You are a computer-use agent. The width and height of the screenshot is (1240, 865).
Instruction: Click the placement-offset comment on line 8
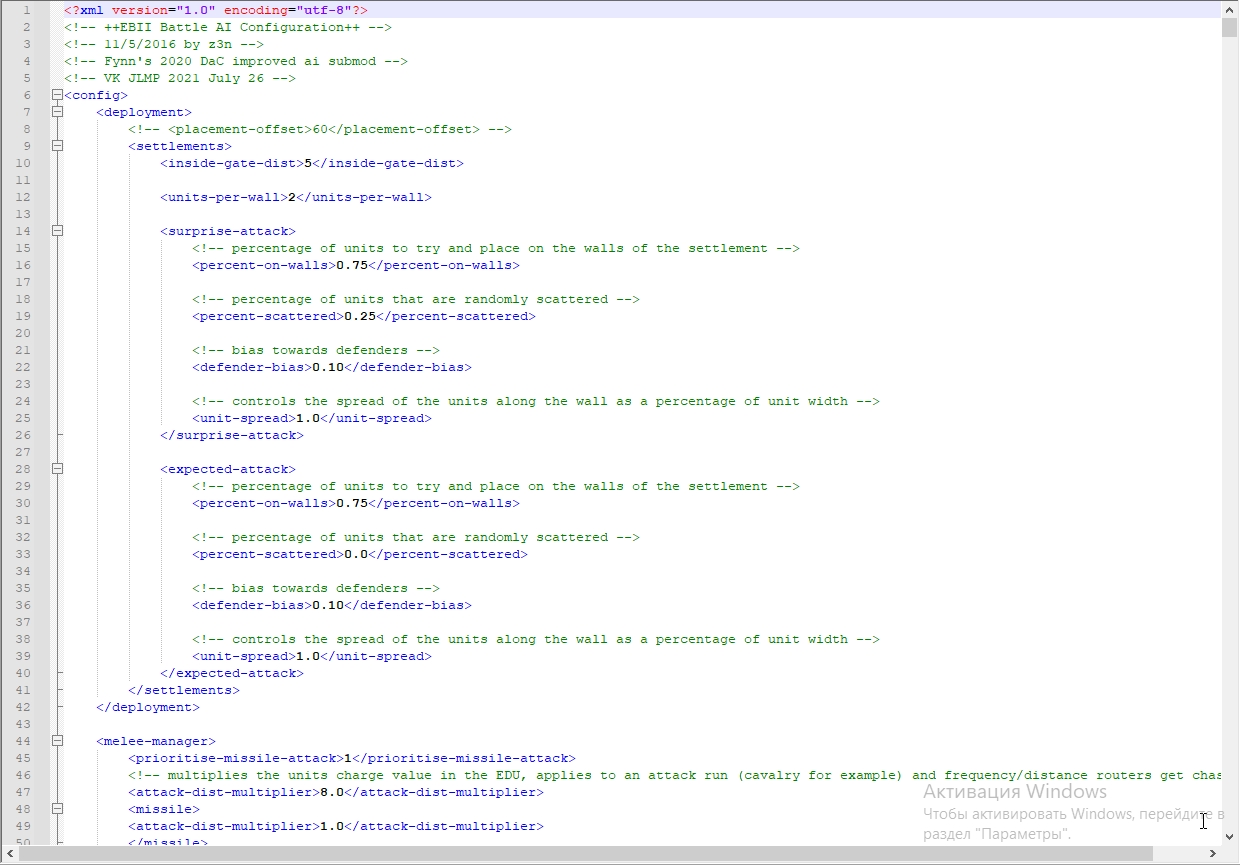tap(320, 129)
